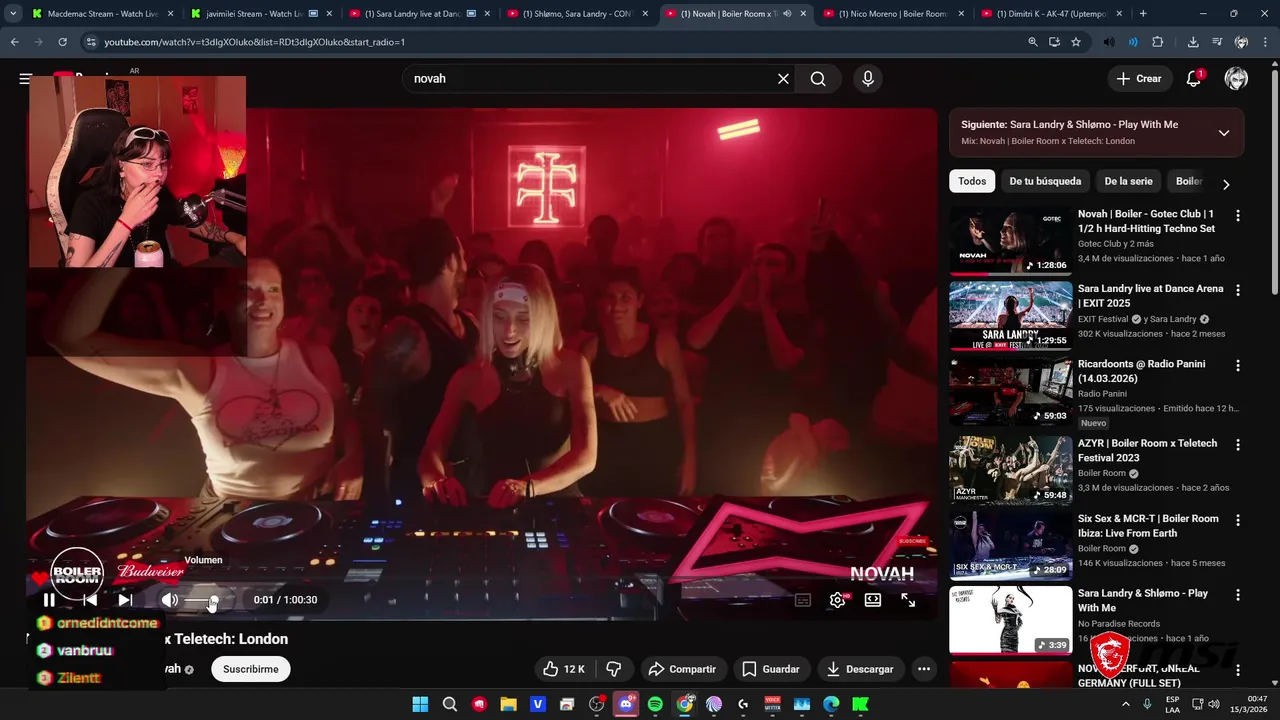Open Microsoft Edge from taskbar

click(x=831, y=704)
